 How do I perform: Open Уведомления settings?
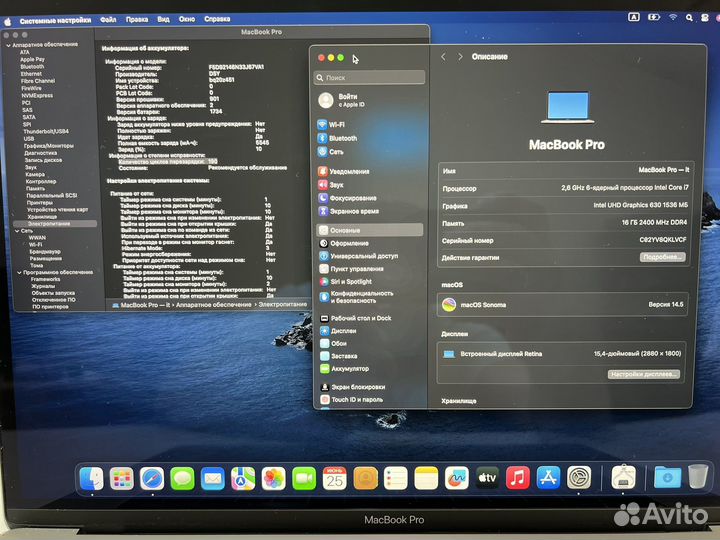coord(343,171)
